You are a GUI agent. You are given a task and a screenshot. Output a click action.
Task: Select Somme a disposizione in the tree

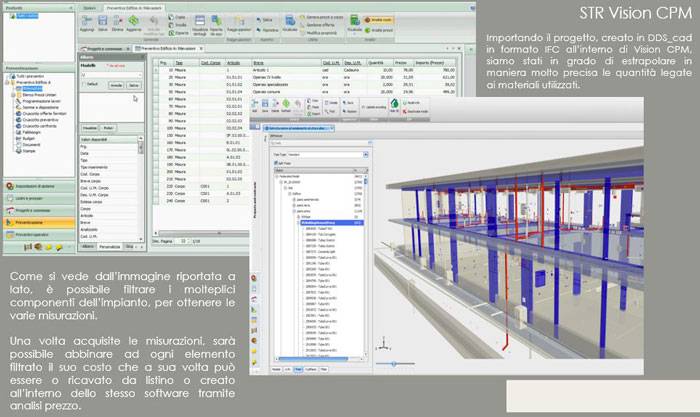(40, 107)
